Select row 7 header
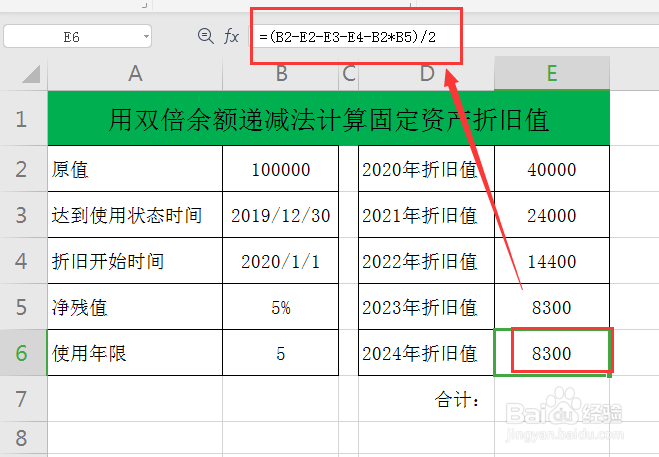Image resolution: width=659 pixels, height=457 pixels. 24,399
